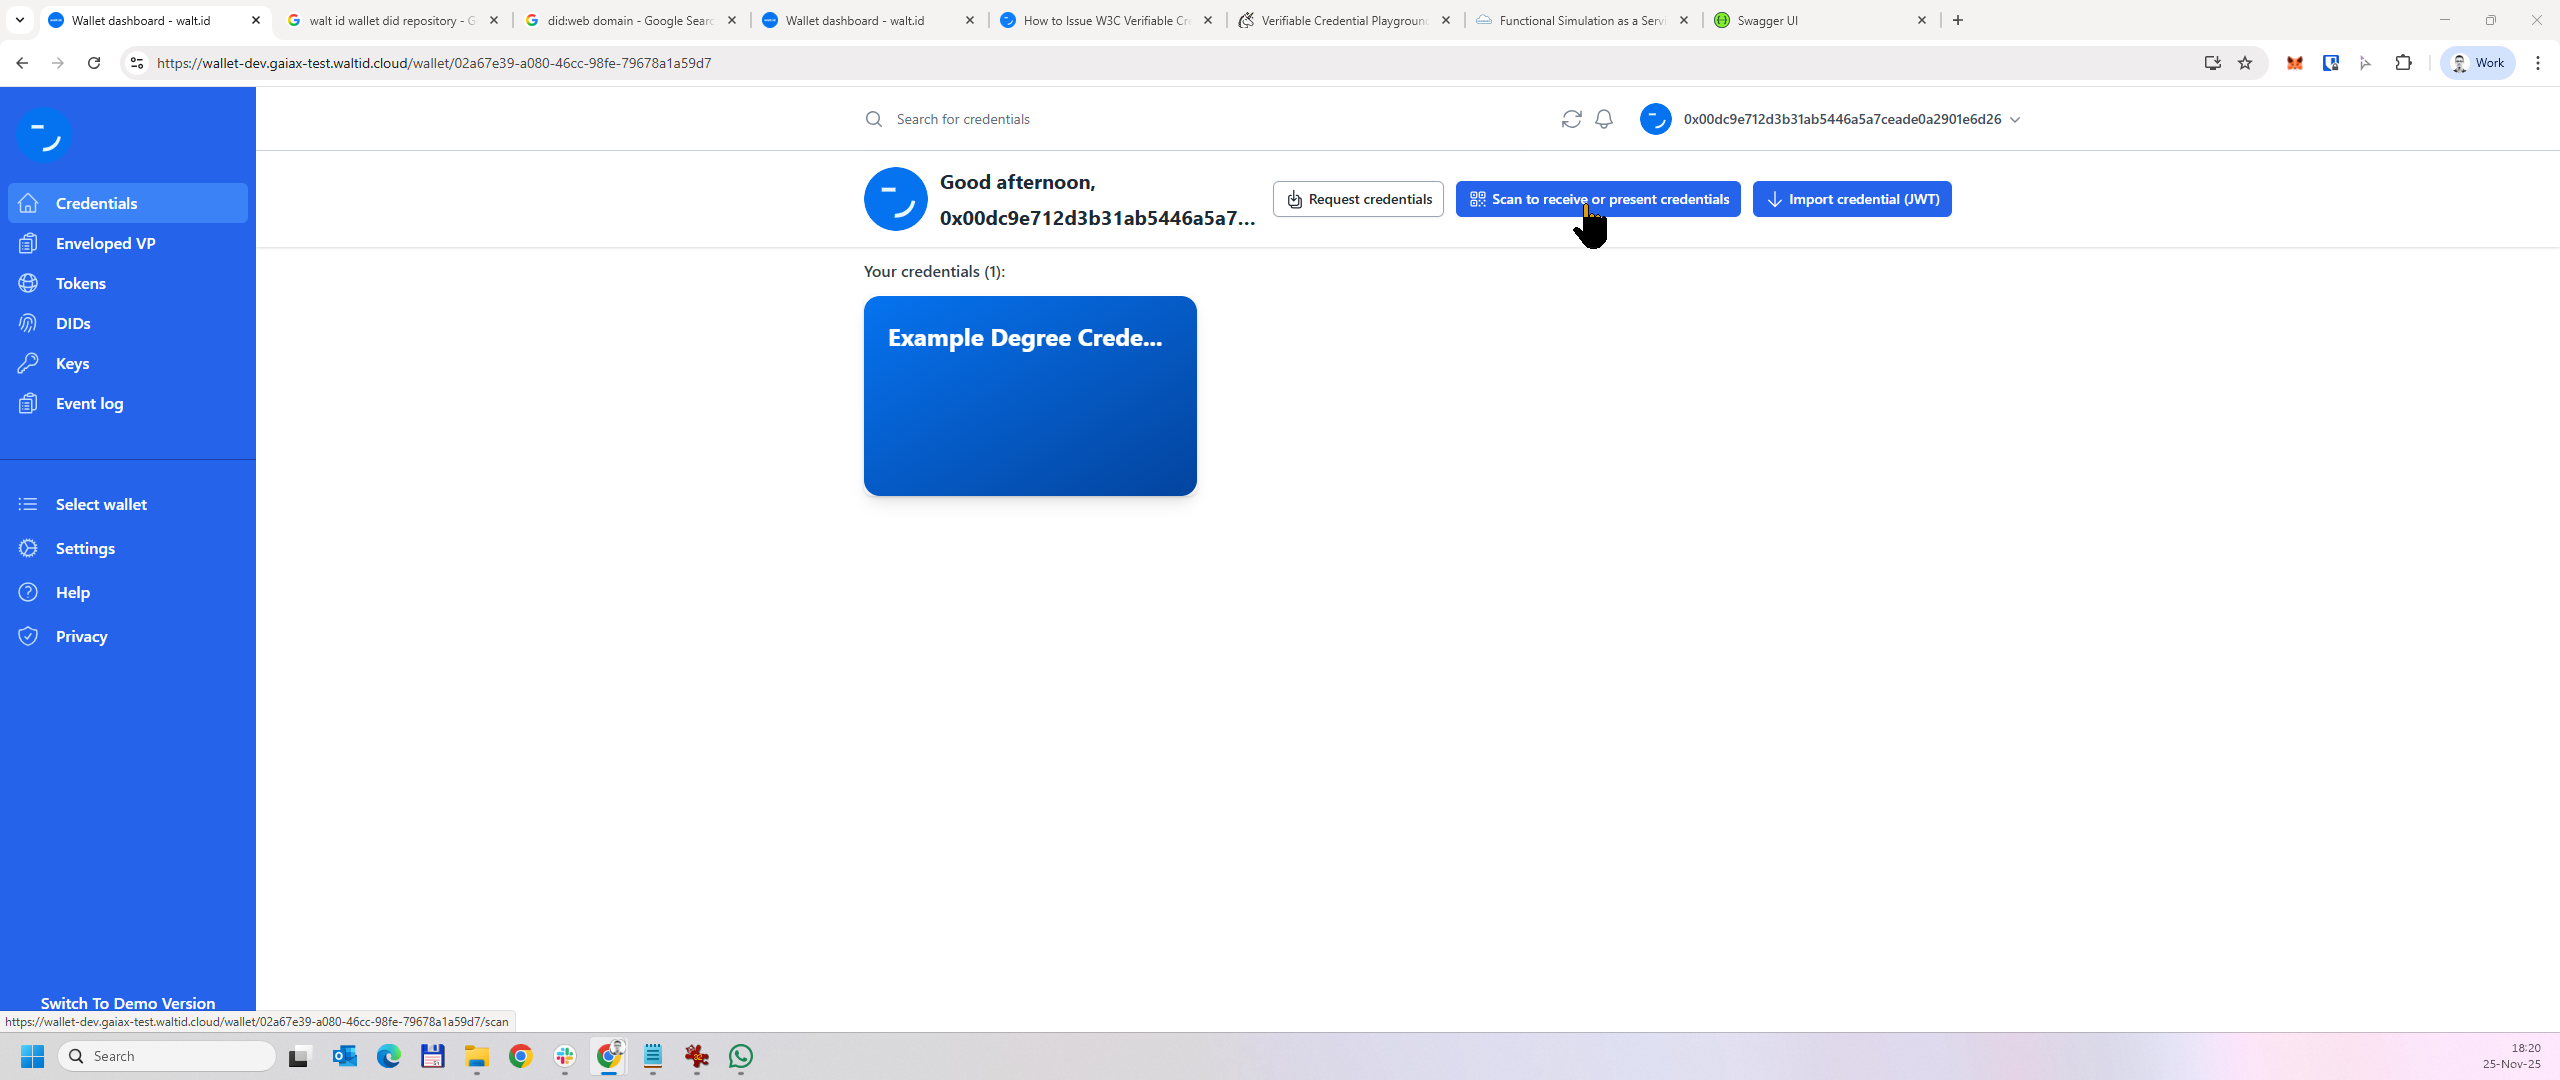Open the notifications bell

(1604, 119)
